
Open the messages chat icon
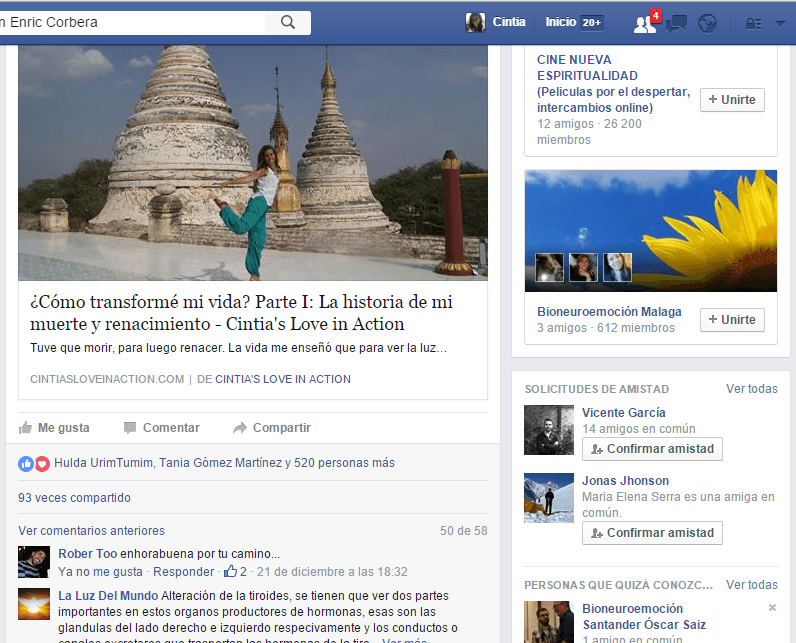click(677, 23)
